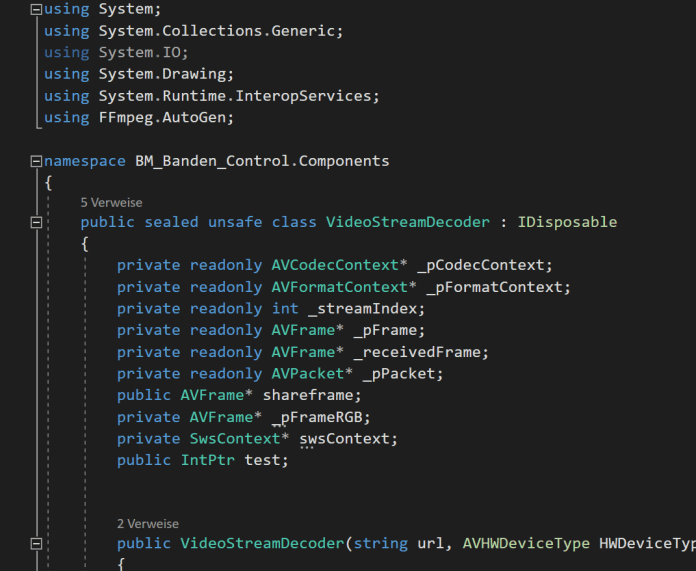Viewport: 696px width, 571px height.
Task: Place cursor on _pCodecContext field name
Action: pyautogui.click(x=484, y=265)
